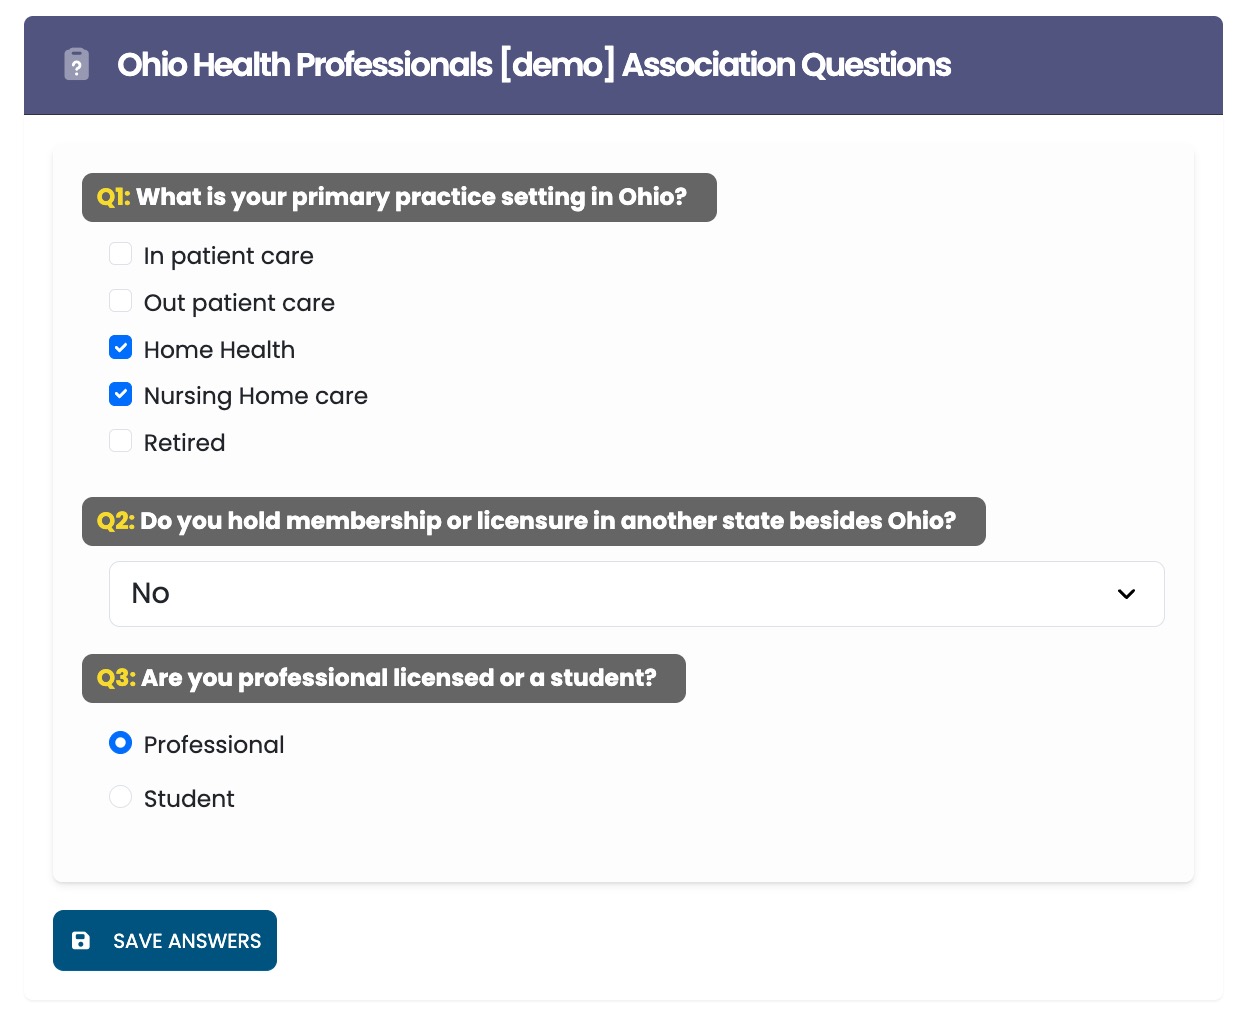Click the Q1 primary practice setting heading
Viewport: 1254px width, 1012px height.
[399, 197]
